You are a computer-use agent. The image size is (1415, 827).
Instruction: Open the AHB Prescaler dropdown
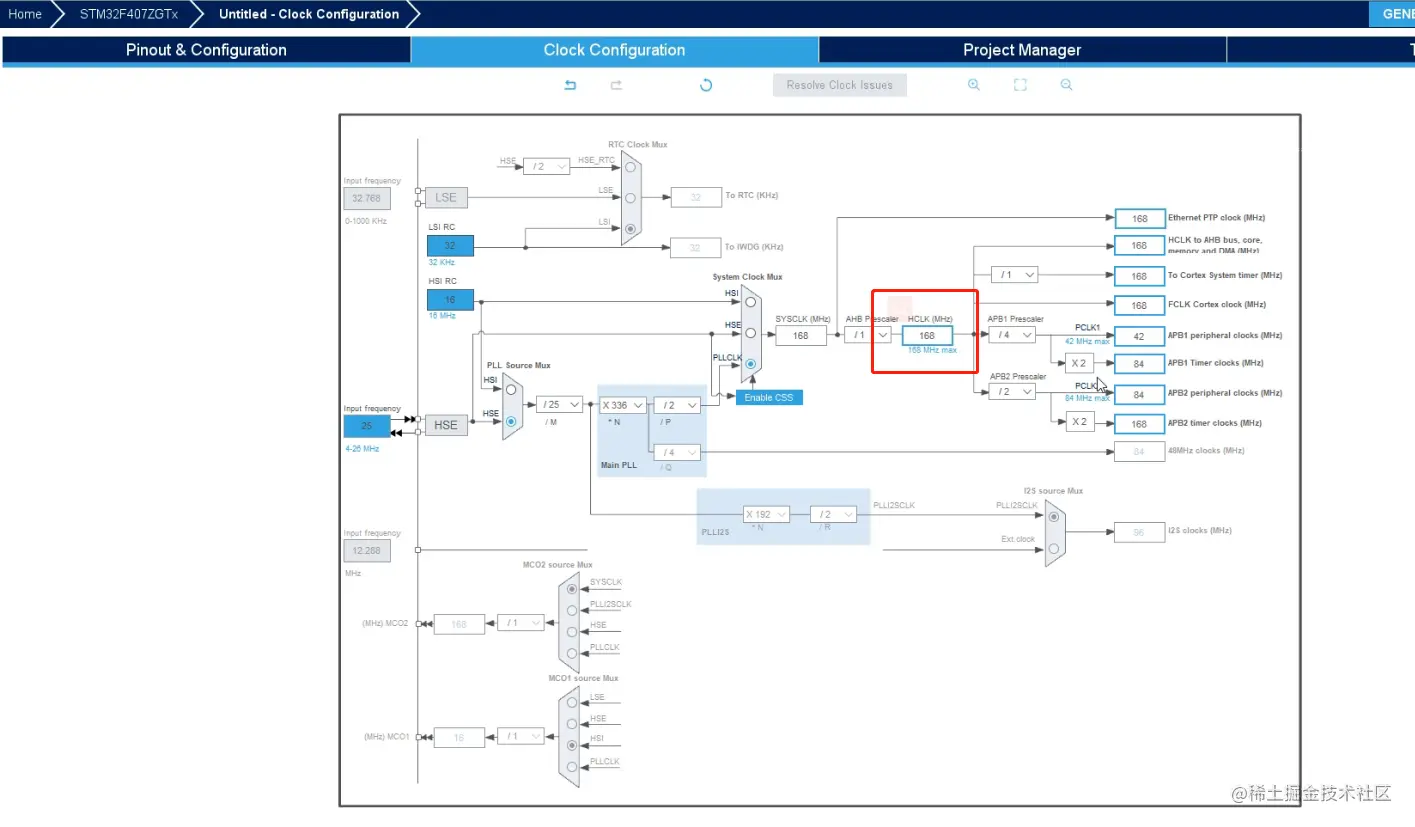pyautogui.click(x=866, y=335)
